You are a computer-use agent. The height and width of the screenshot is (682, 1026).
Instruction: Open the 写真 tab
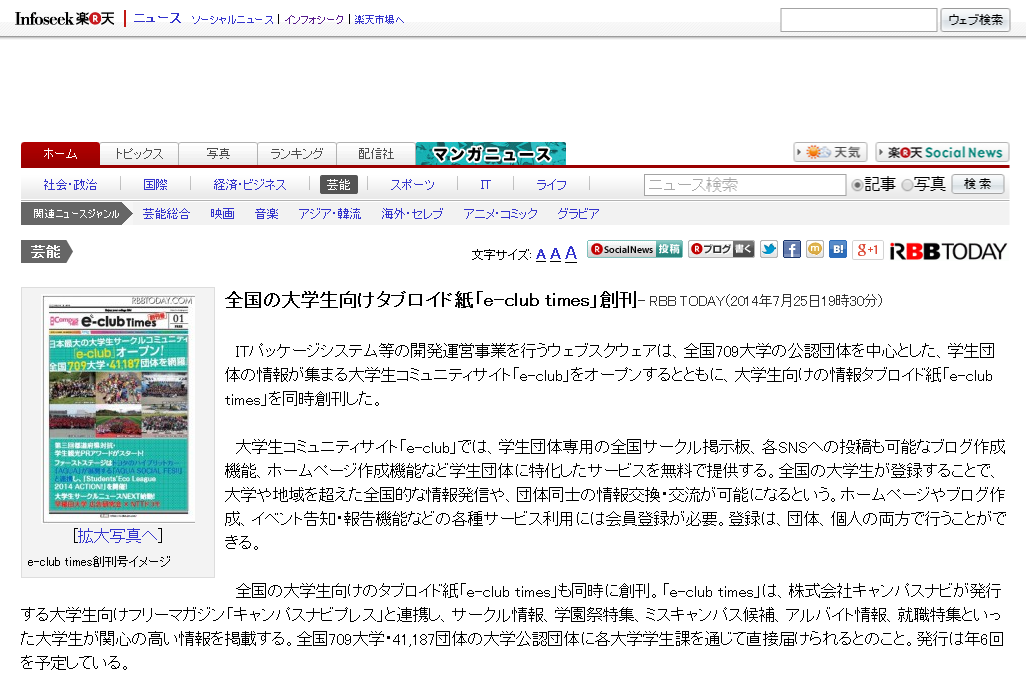click(218, 154)
